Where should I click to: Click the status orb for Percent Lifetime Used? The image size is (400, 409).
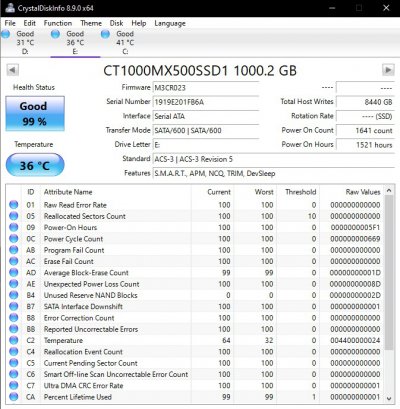pos(14,397)
